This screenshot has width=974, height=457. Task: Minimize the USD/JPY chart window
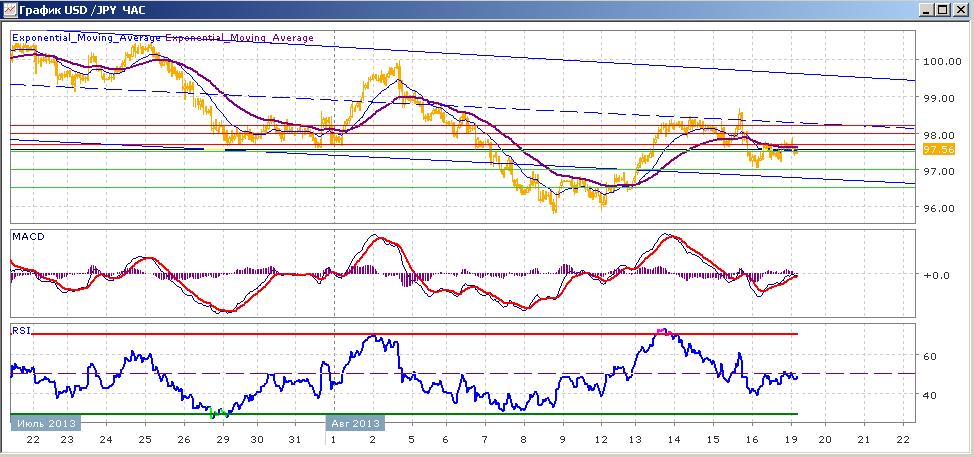point(928,10)
